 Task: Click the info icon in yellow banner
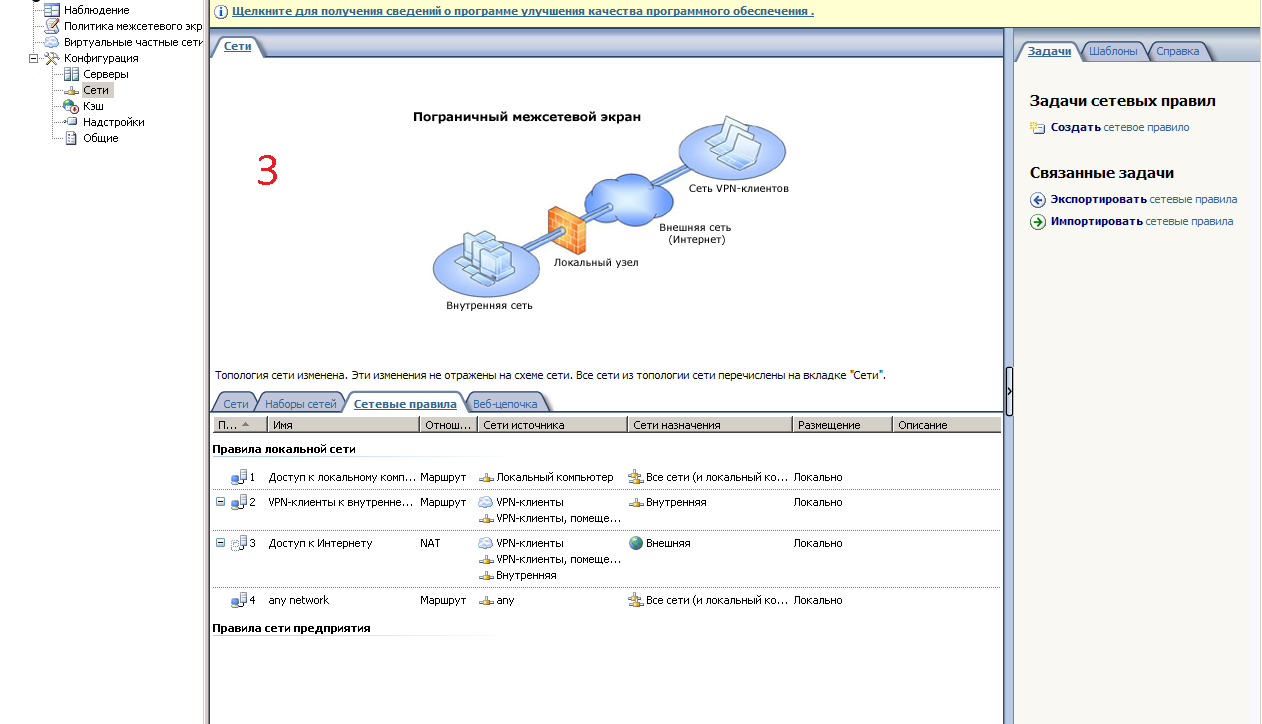click(x=221, y=12)
